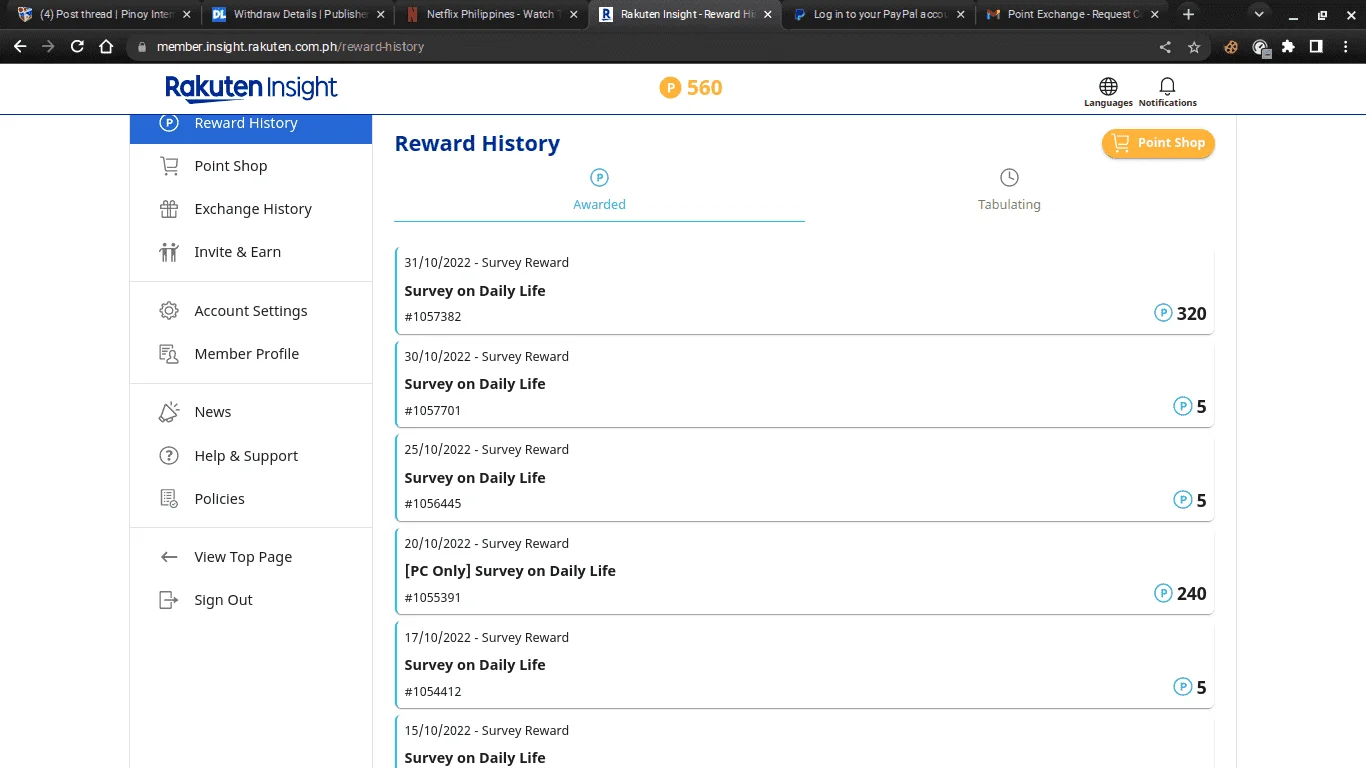Click the 15/10/2022 - Survey Reward date
This screenshot has height=768, width=1366.
point(487,730)
